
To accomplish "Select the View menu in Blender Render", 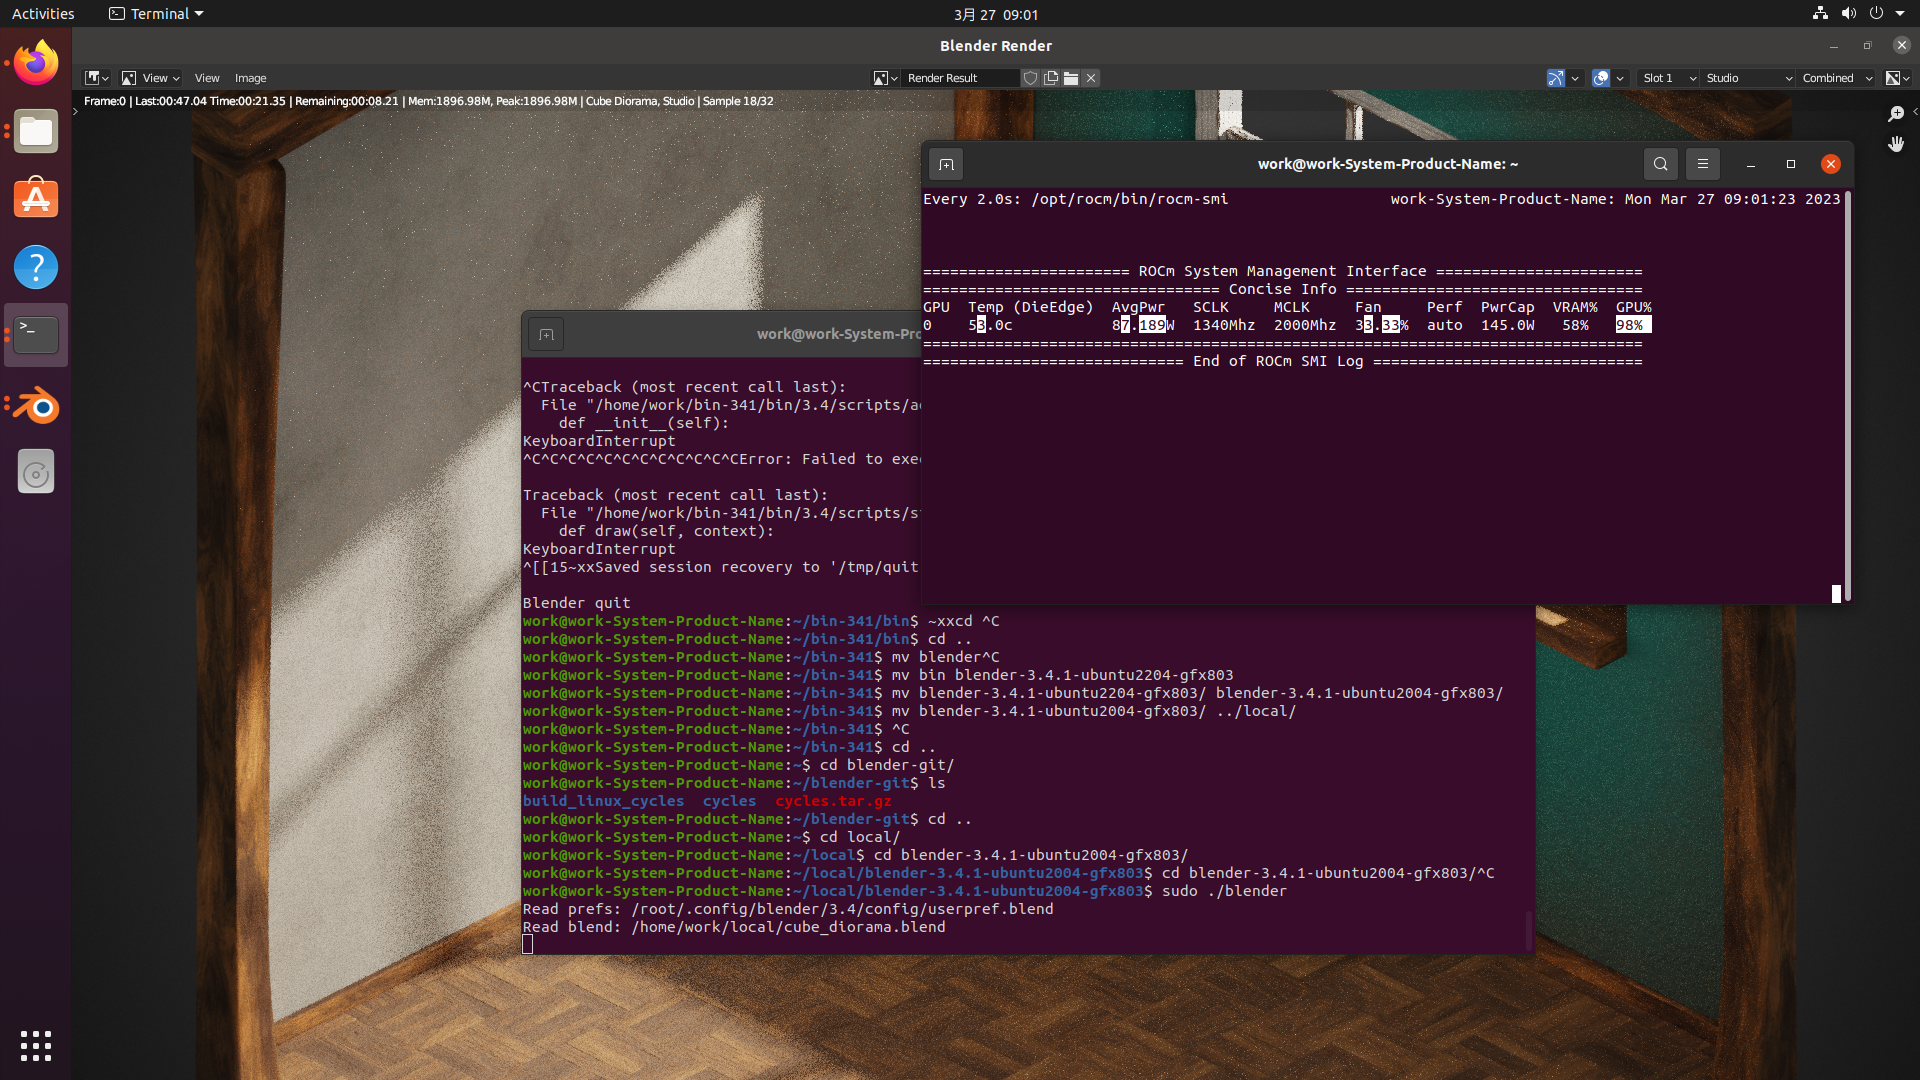I will point(206,78).
